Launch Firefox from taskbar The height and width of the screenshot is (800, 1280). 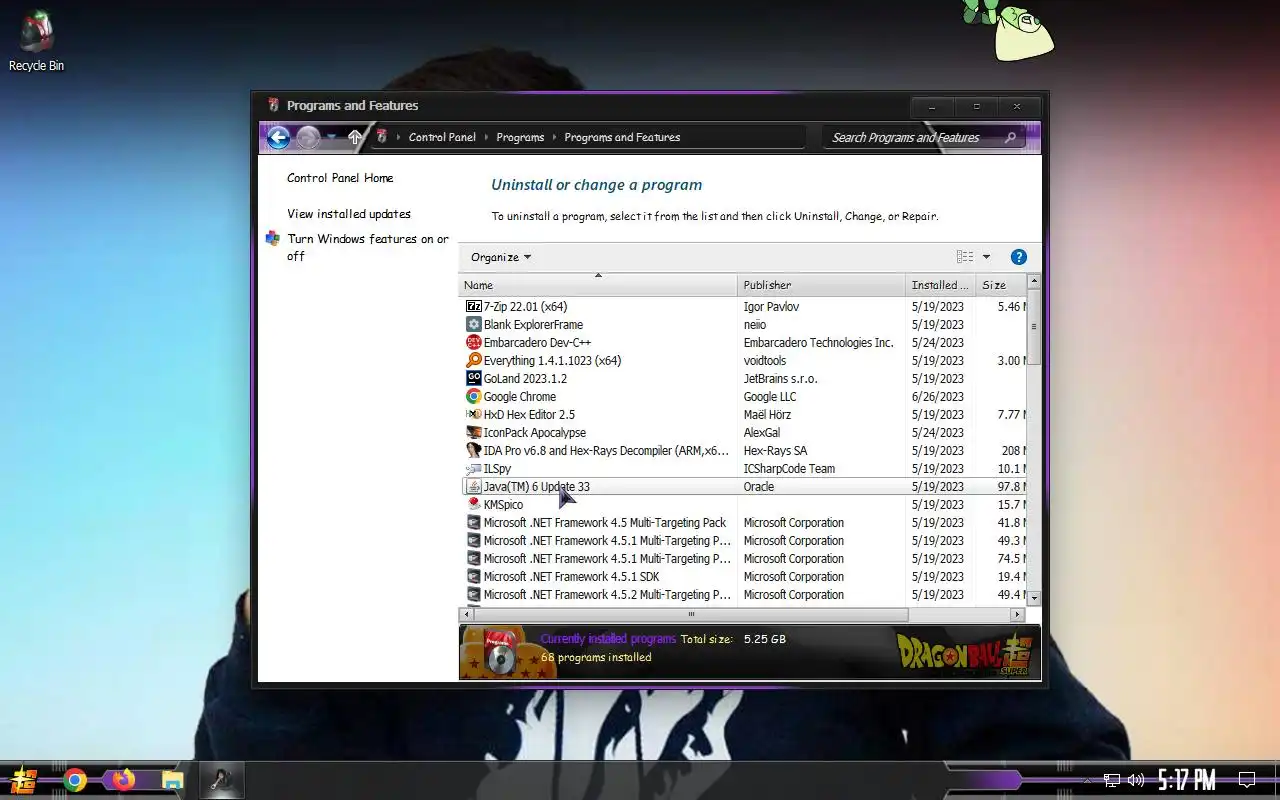[123, 780]
